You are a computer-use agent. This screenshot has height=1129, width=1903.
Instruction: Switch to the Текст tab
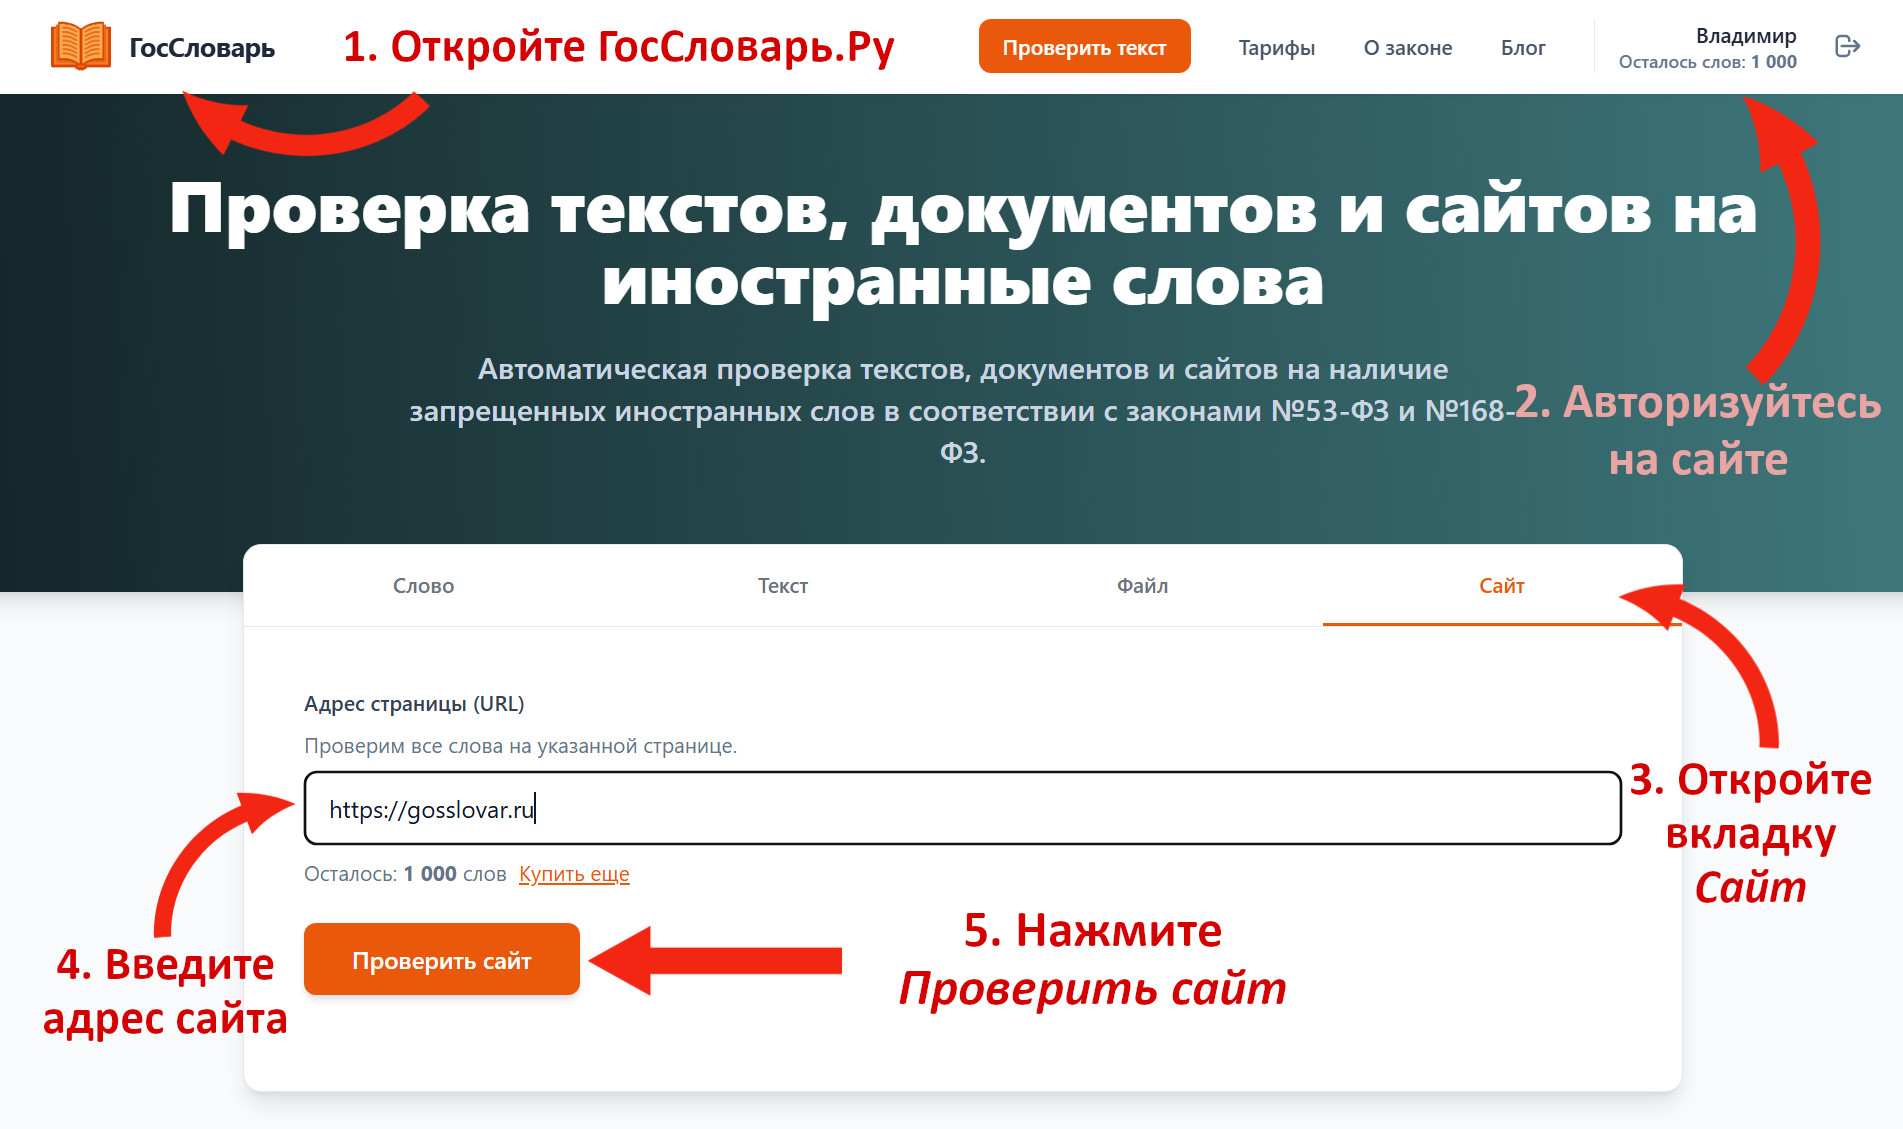783,585
